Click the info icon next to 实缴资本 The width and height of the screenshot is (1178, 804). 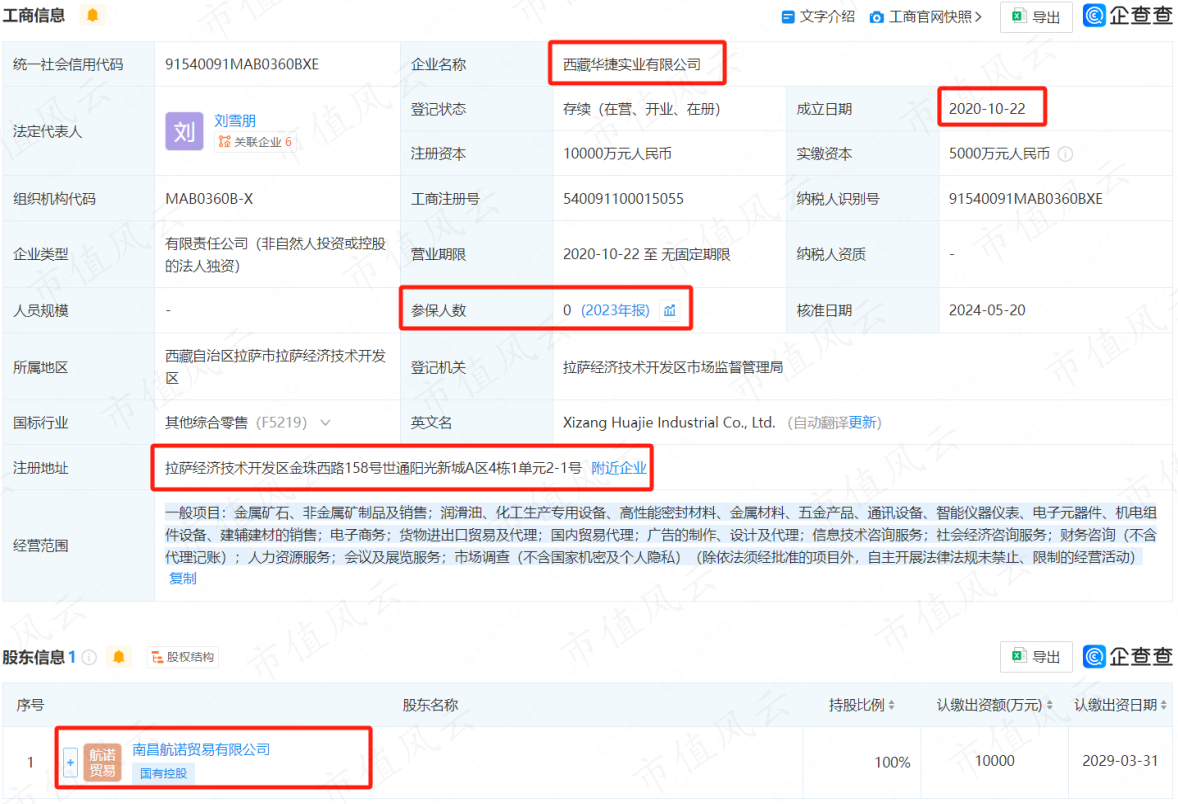[x=1065, y=154]
